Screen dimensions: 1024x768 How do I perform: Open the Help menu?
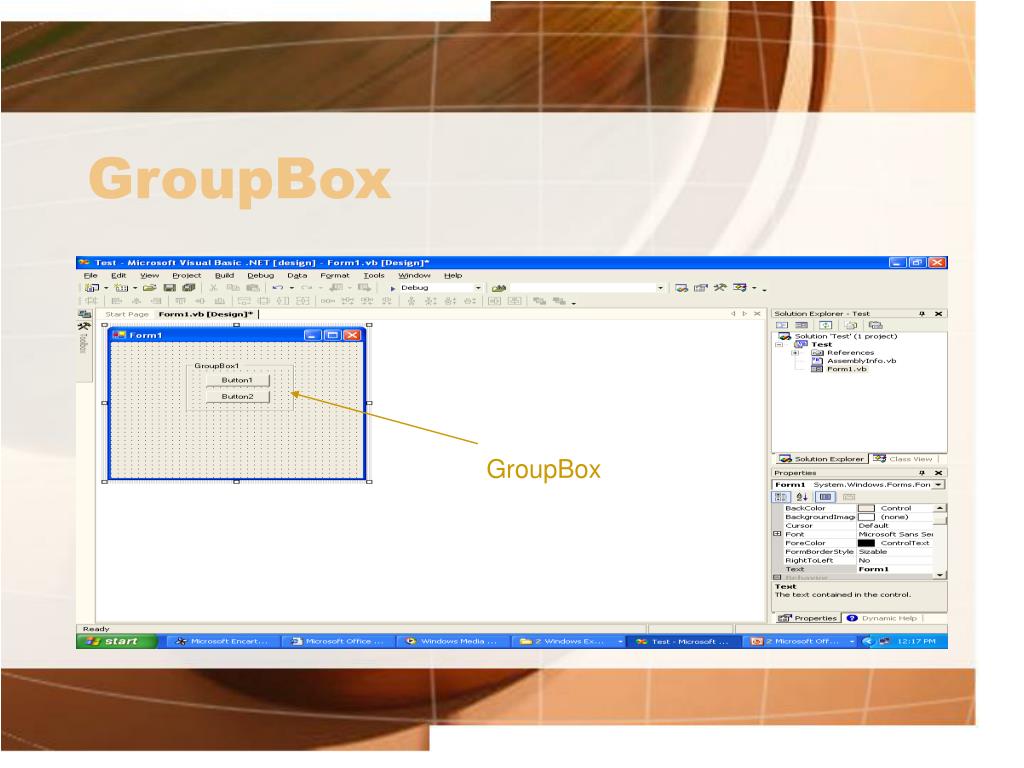pyautogui.click(x=453, y=276)
